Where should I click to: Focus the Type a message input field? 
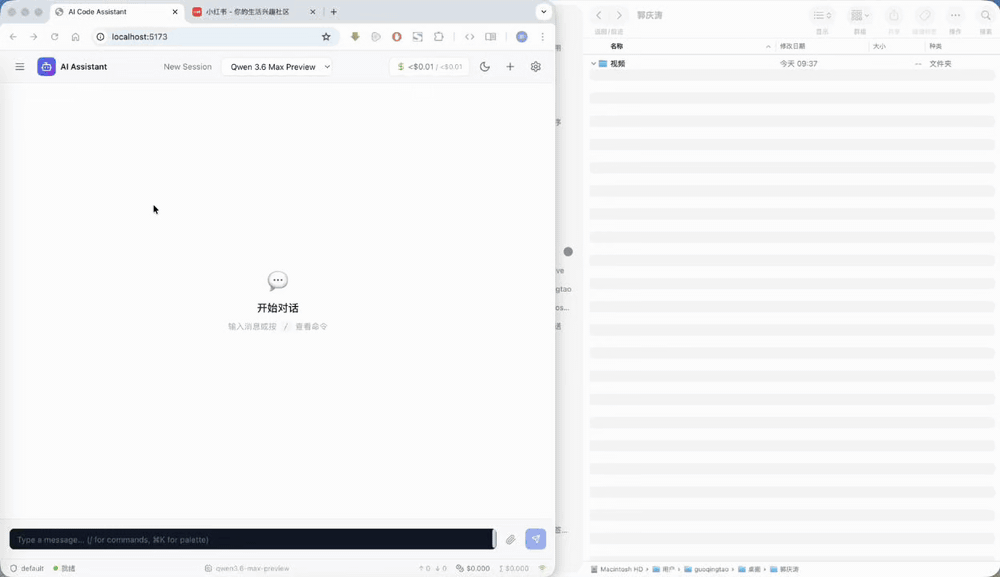tap(252, 539)
